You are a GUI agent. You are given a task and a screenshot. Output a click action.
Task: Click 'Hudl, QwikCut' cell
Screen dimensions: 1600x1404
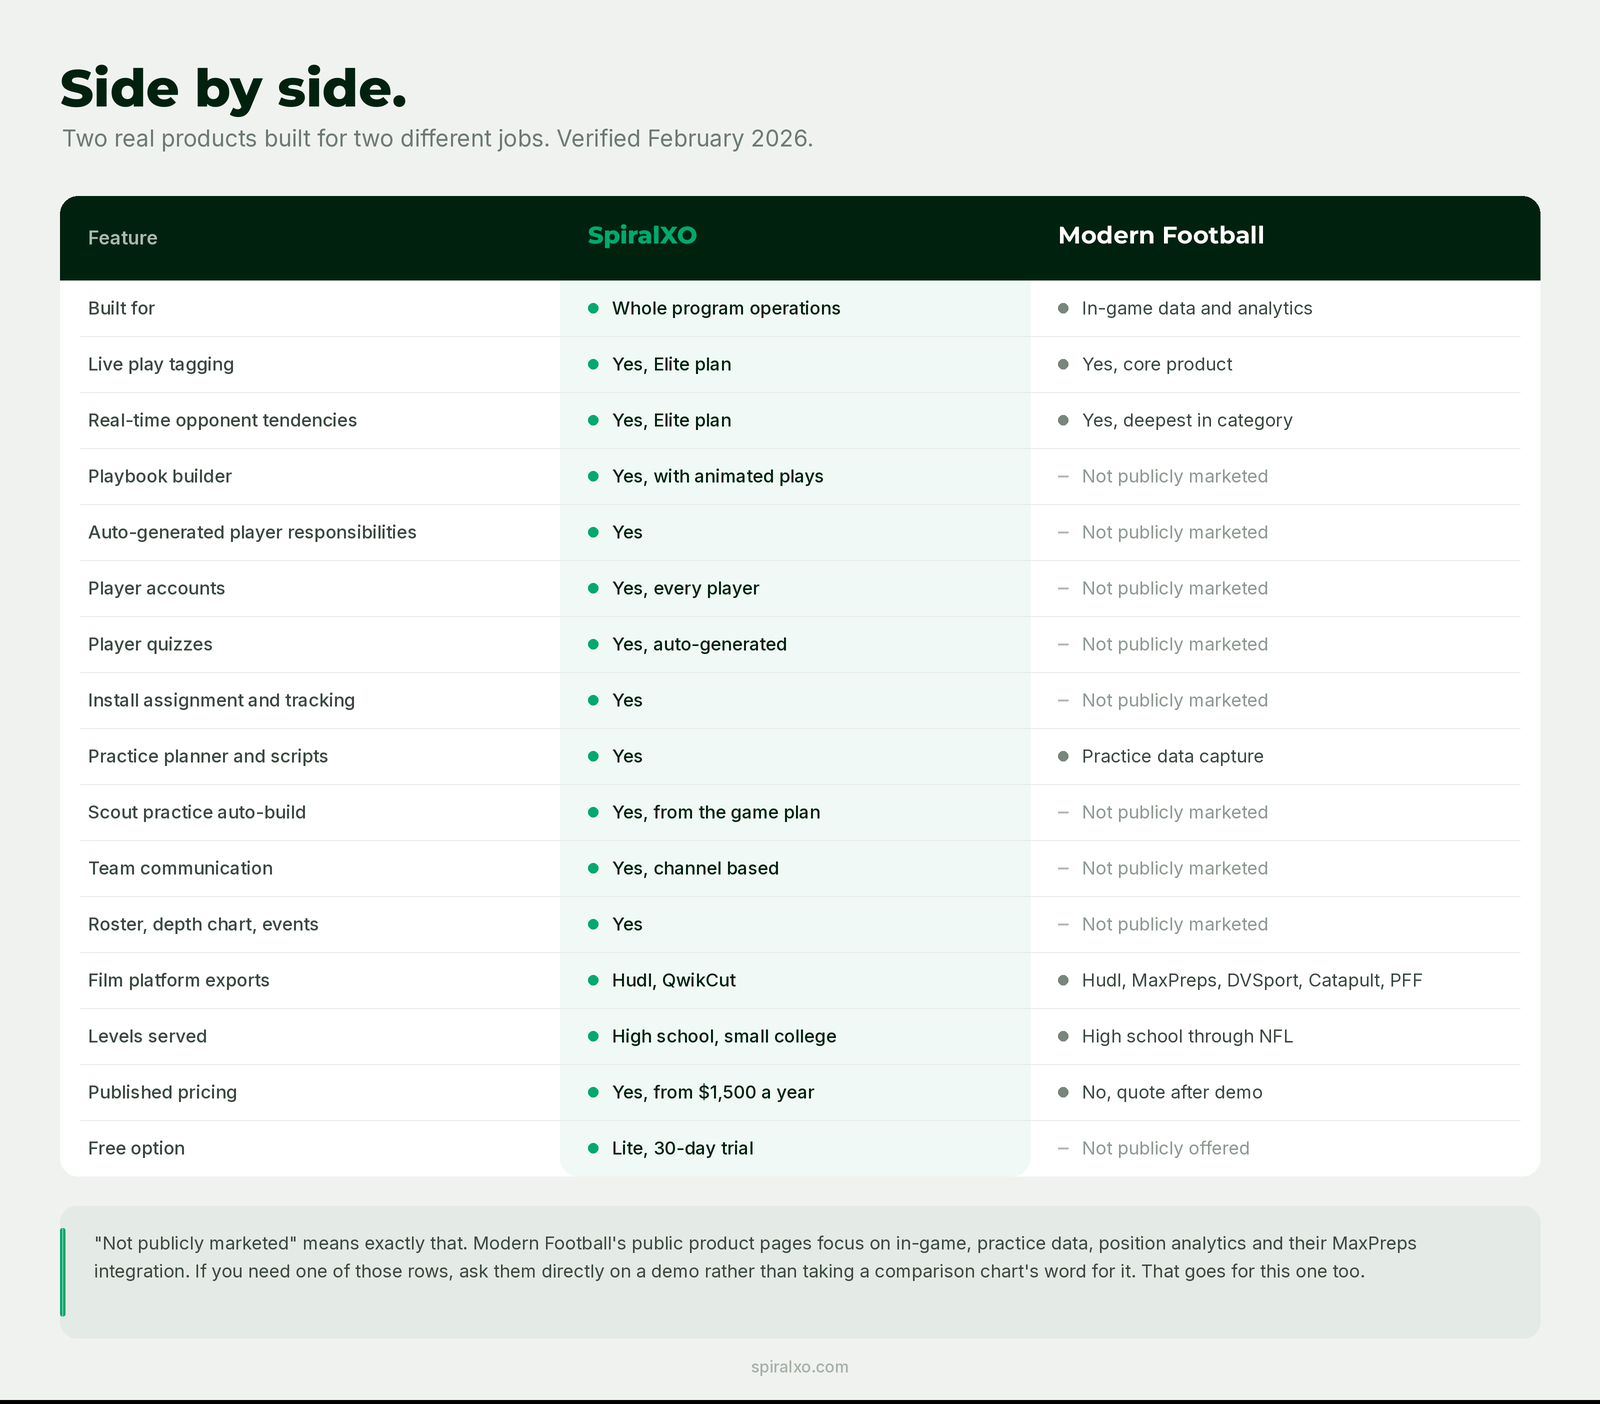pos(674,980)
